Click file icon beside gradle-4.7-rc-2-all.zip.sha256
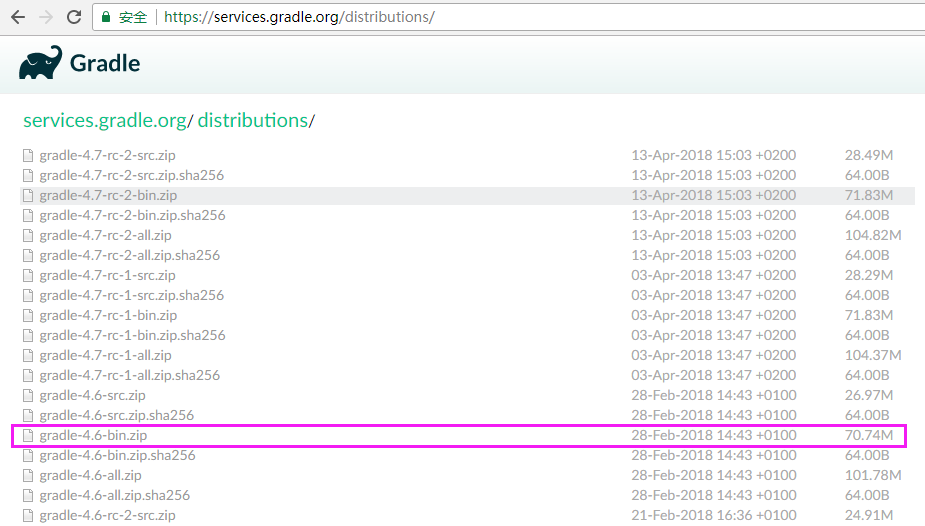Viewport: 925px width, 526px height. coord(28,255)
